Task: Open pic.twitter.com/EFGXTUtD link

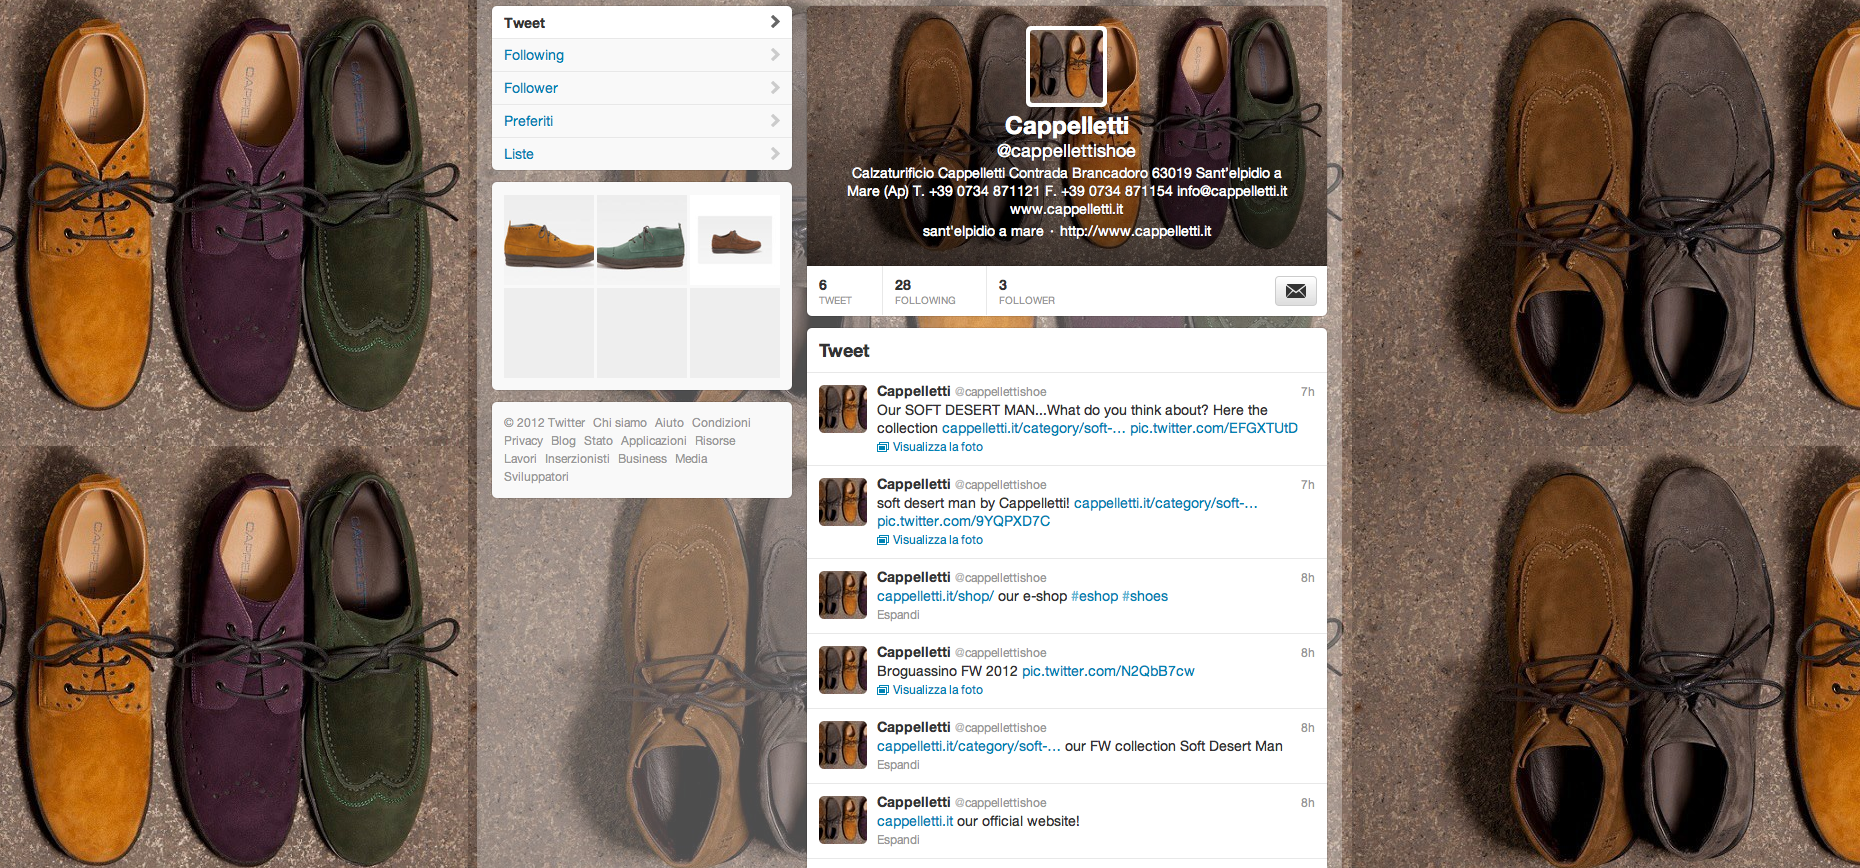Action: click(1214, 428)
